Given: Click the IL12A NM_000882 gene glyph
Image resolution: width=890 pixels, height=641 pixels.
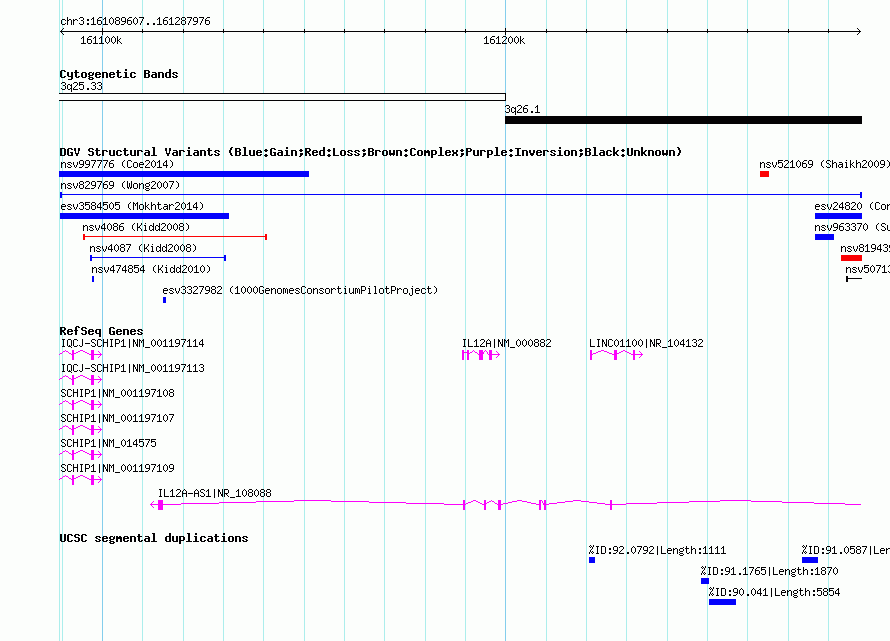Looking at the screenshot, I should pos(481,355).
